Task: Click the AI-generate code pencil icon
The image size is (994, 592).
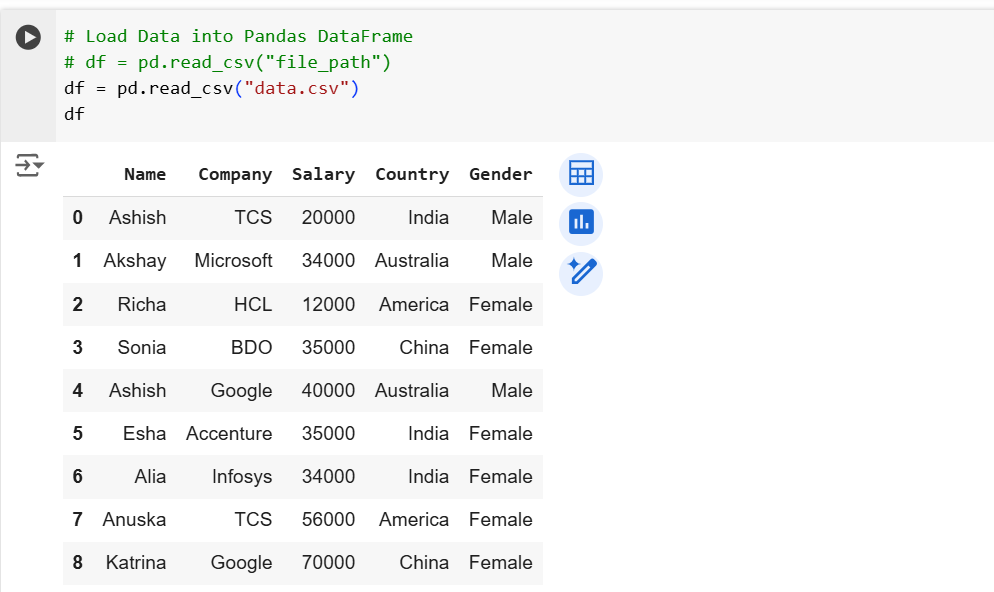Action: click(x=581, y=272)
